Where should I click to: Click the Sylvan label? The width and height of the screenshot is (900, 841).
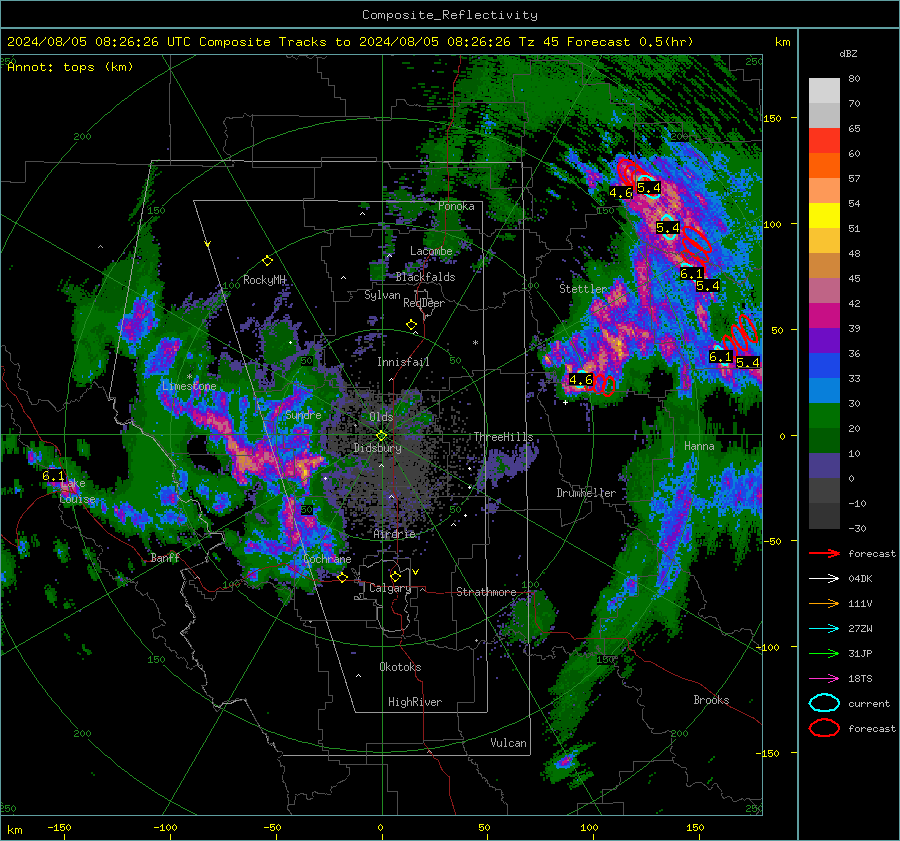click(x=382, y=295)
